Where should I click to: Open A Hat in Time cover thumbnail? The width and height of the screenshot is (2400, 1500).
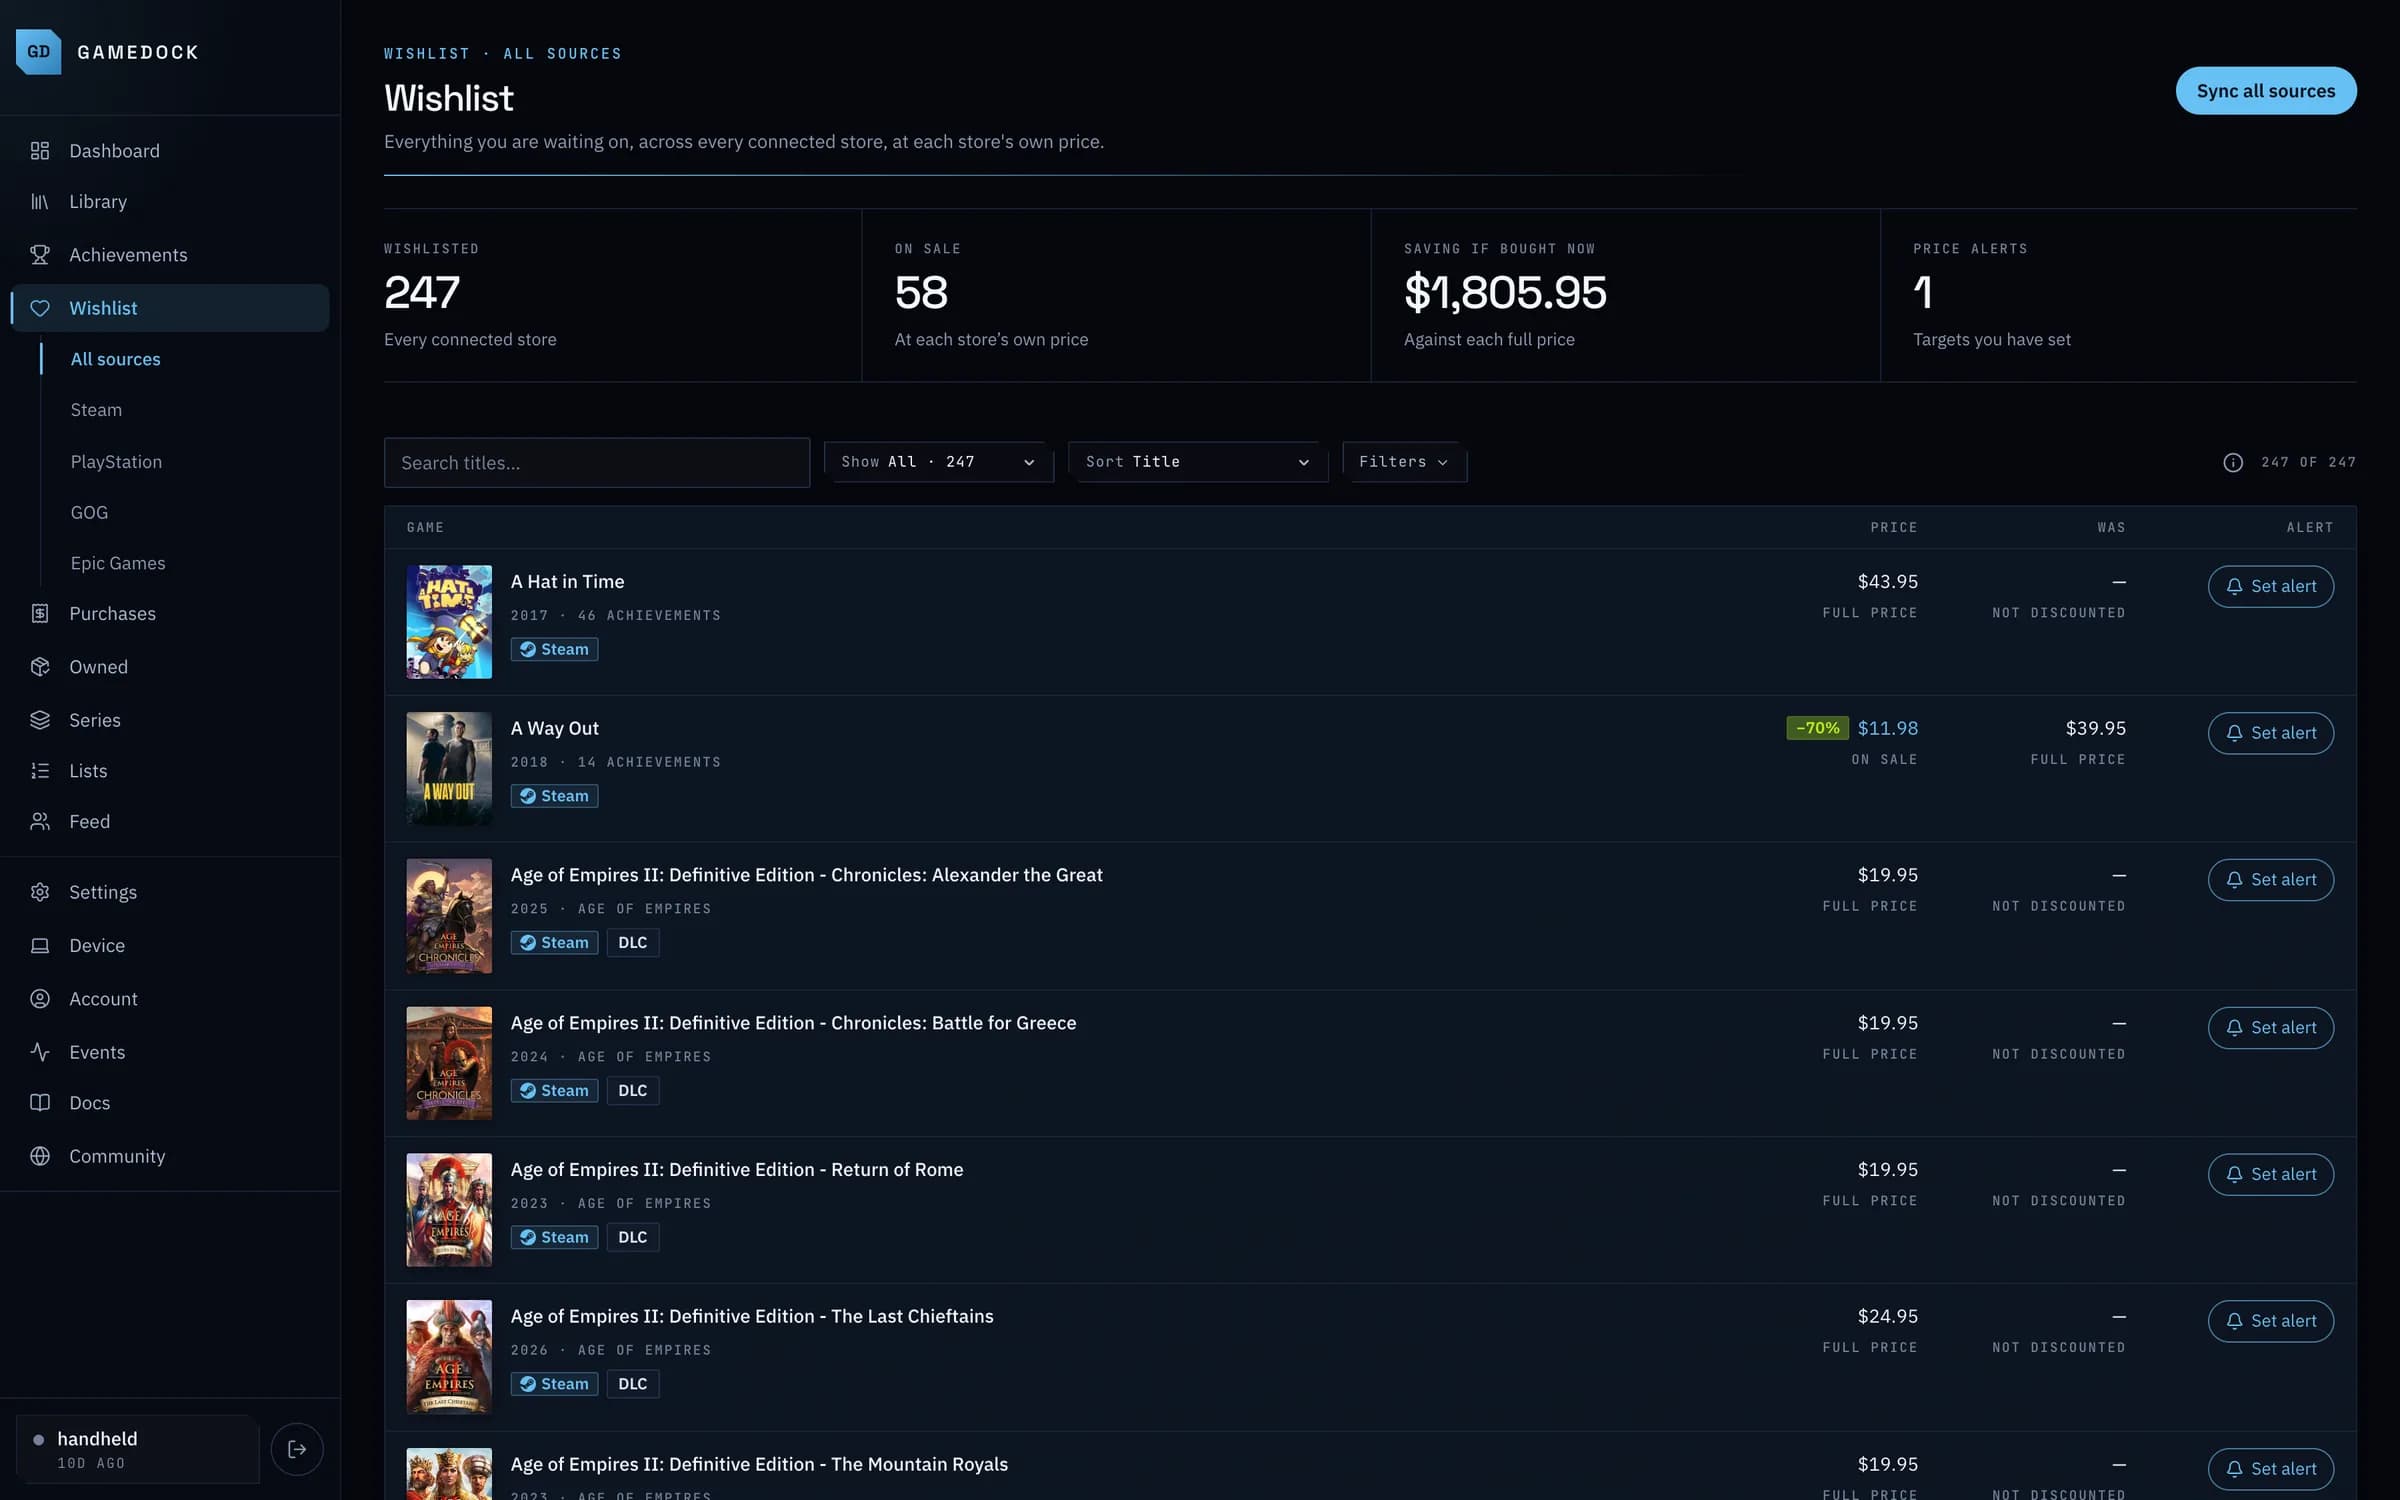pos(449,622)
